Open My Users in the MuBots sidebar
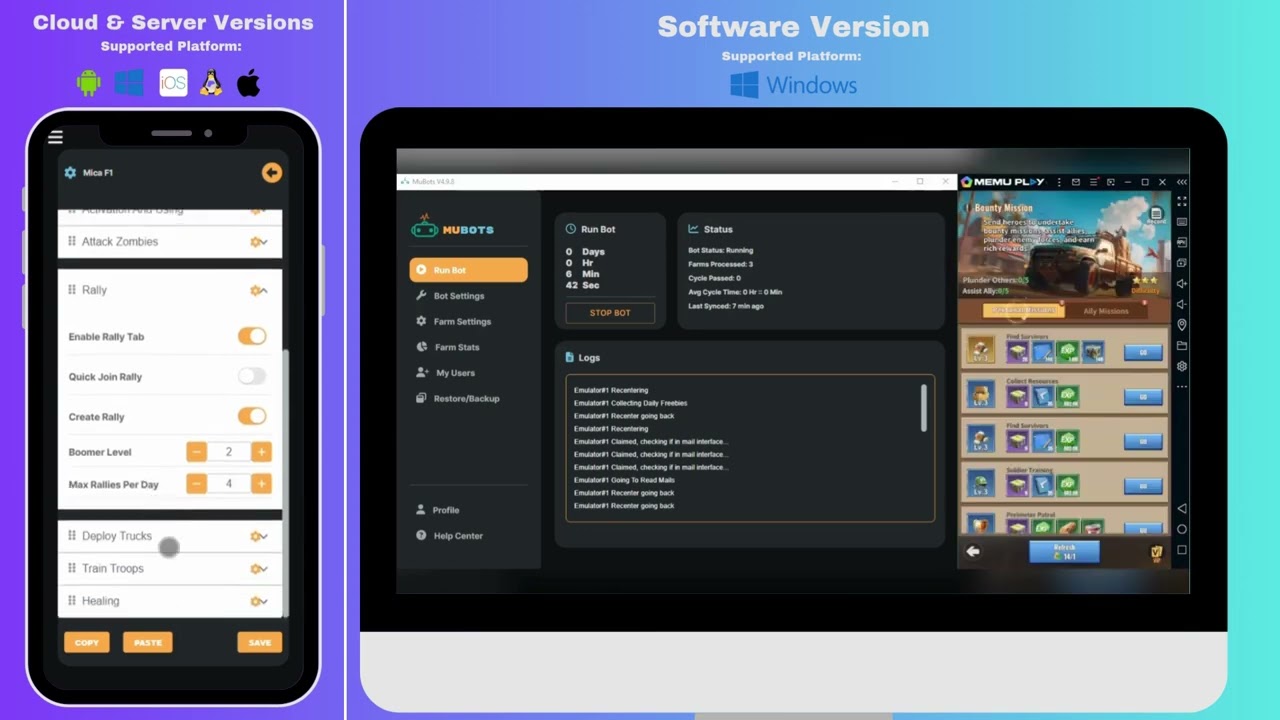 pos(446,373)
